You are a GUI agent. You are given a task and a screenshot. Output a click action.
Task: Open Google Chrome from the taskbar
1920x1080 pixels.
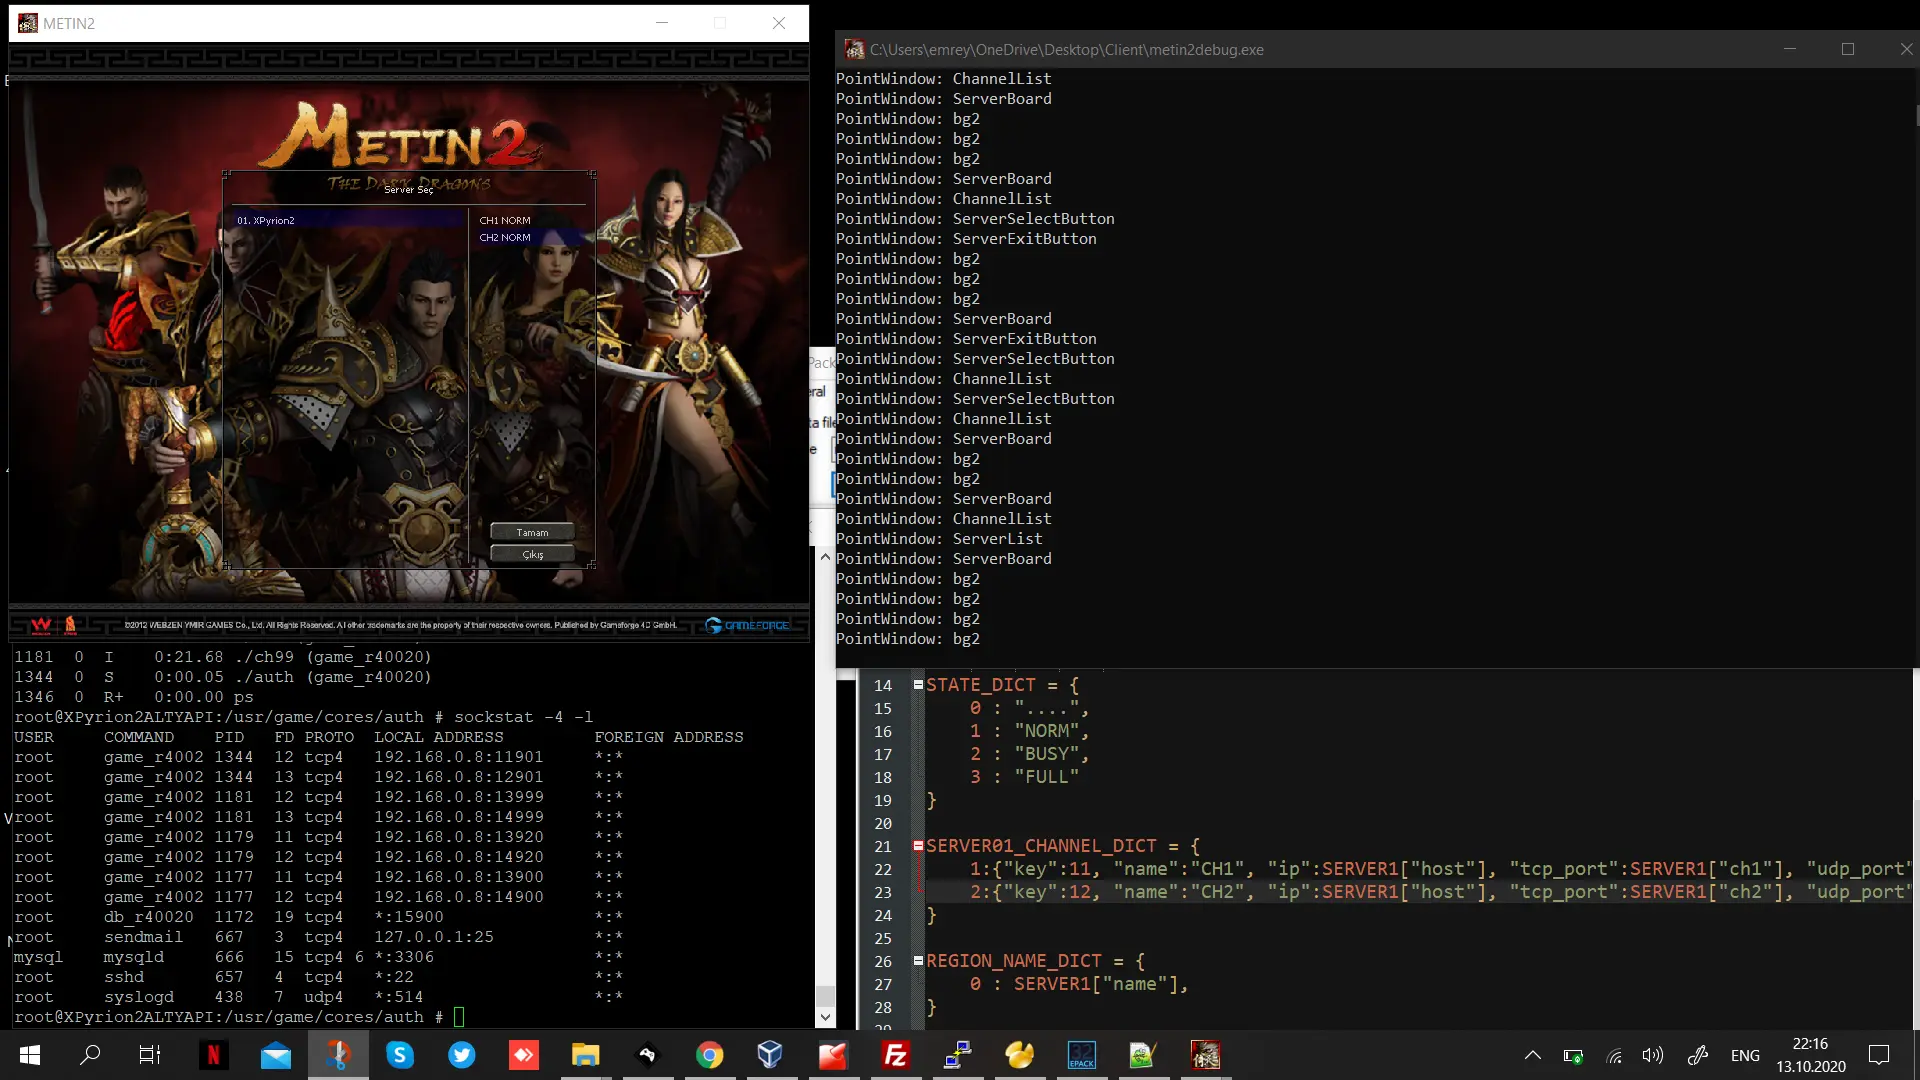(709, 1055)
